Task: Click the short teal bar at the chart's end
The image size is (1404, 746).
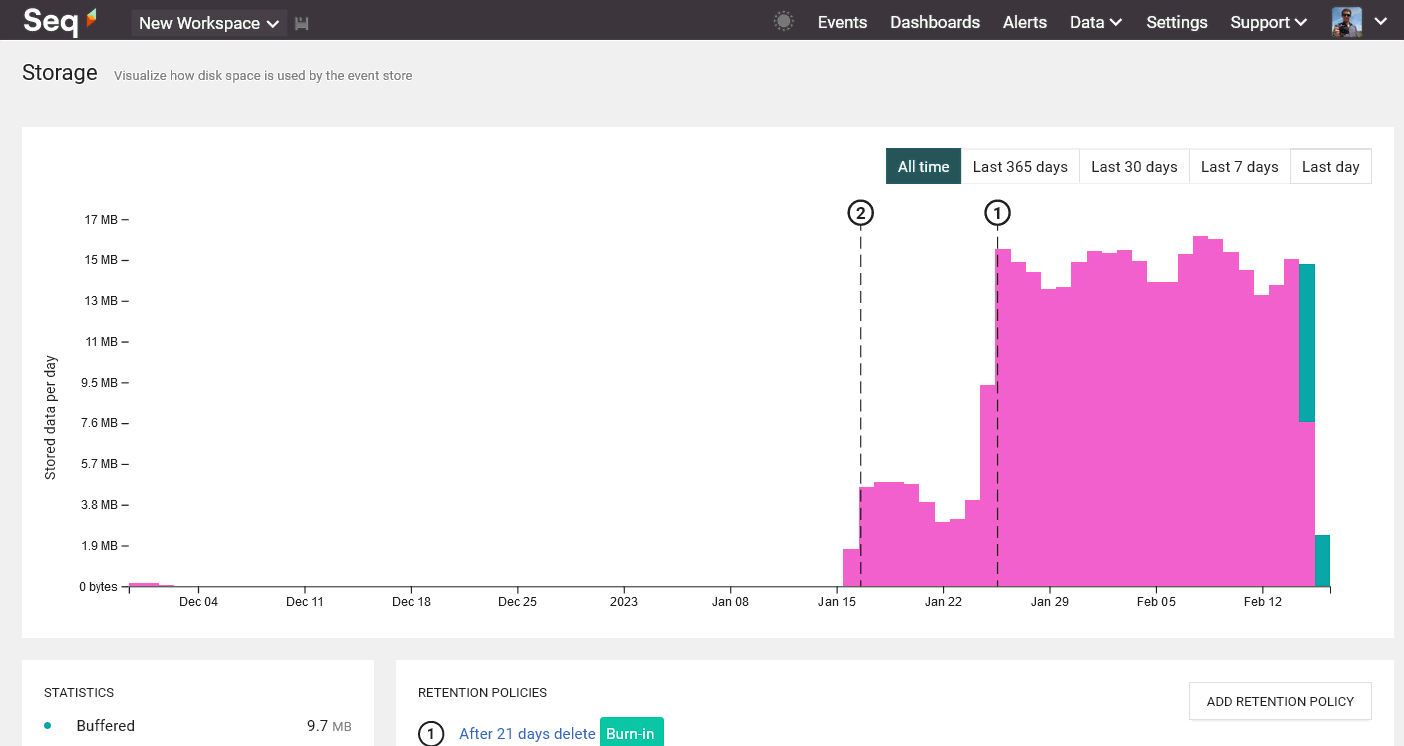Action: pyautogui.click(x=1322, y=560)
